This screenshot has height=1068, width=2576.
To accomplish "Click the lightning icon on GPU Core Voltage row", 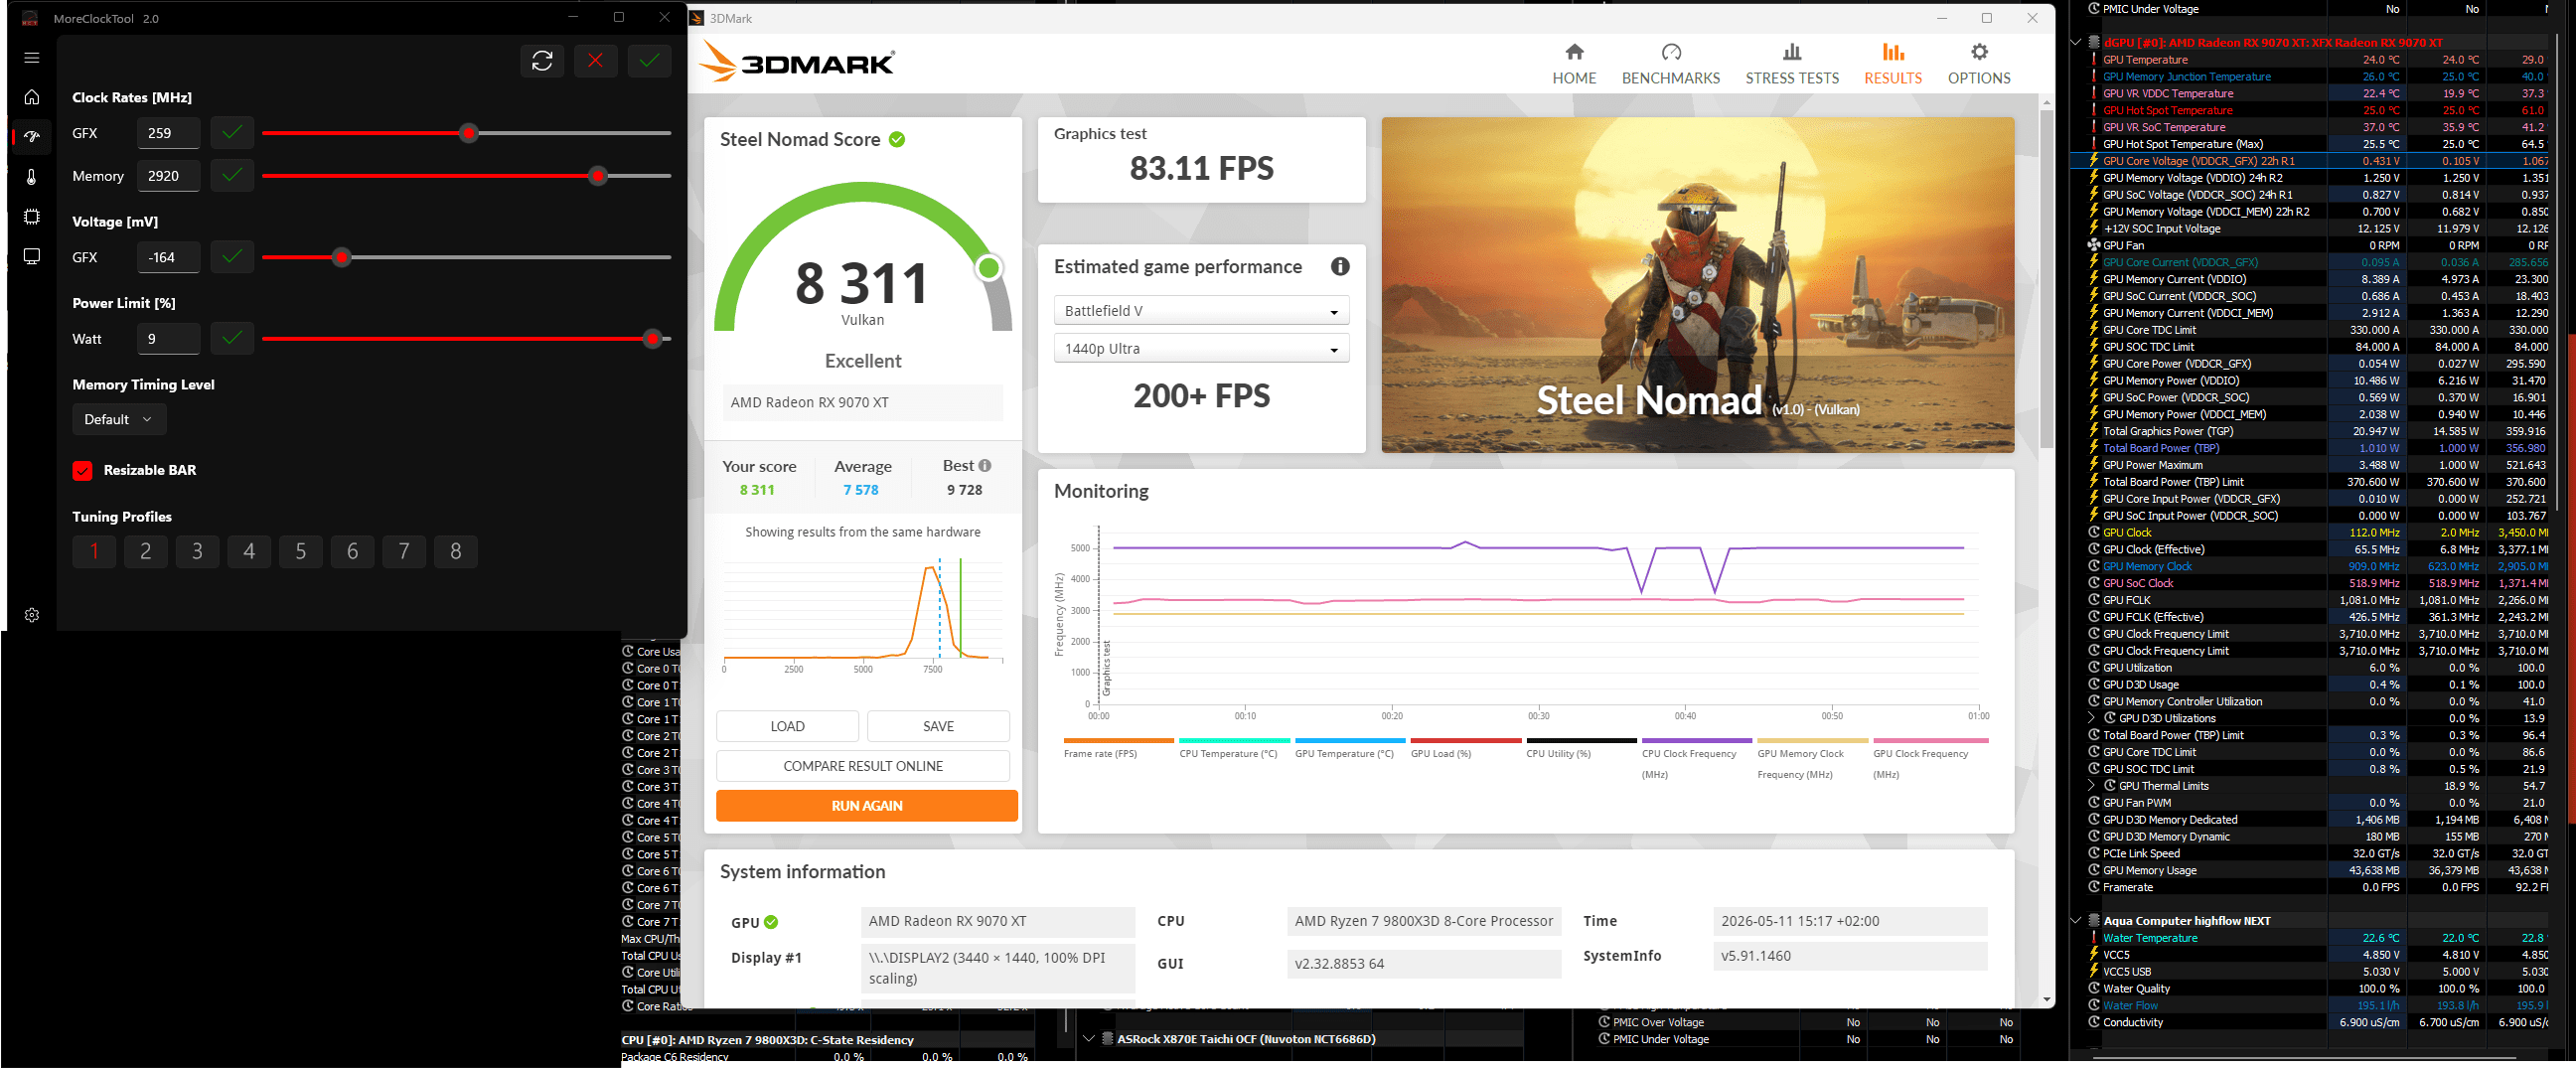I will coord(2093,161).
